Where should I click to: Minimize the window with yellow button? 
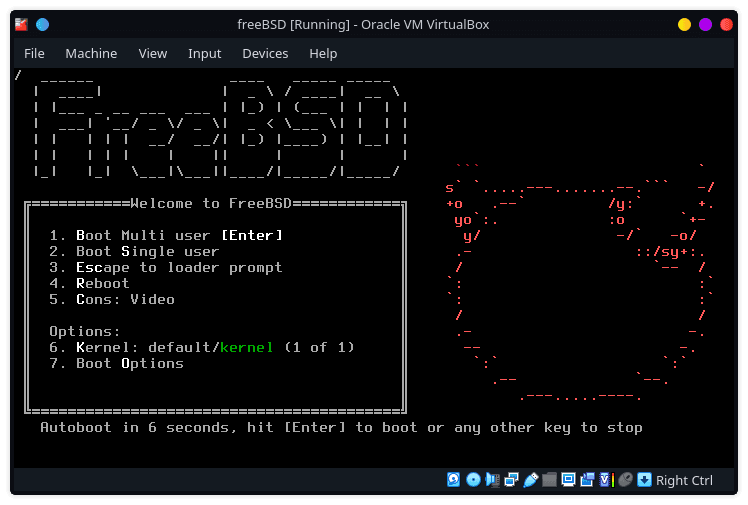coord(684,24)
